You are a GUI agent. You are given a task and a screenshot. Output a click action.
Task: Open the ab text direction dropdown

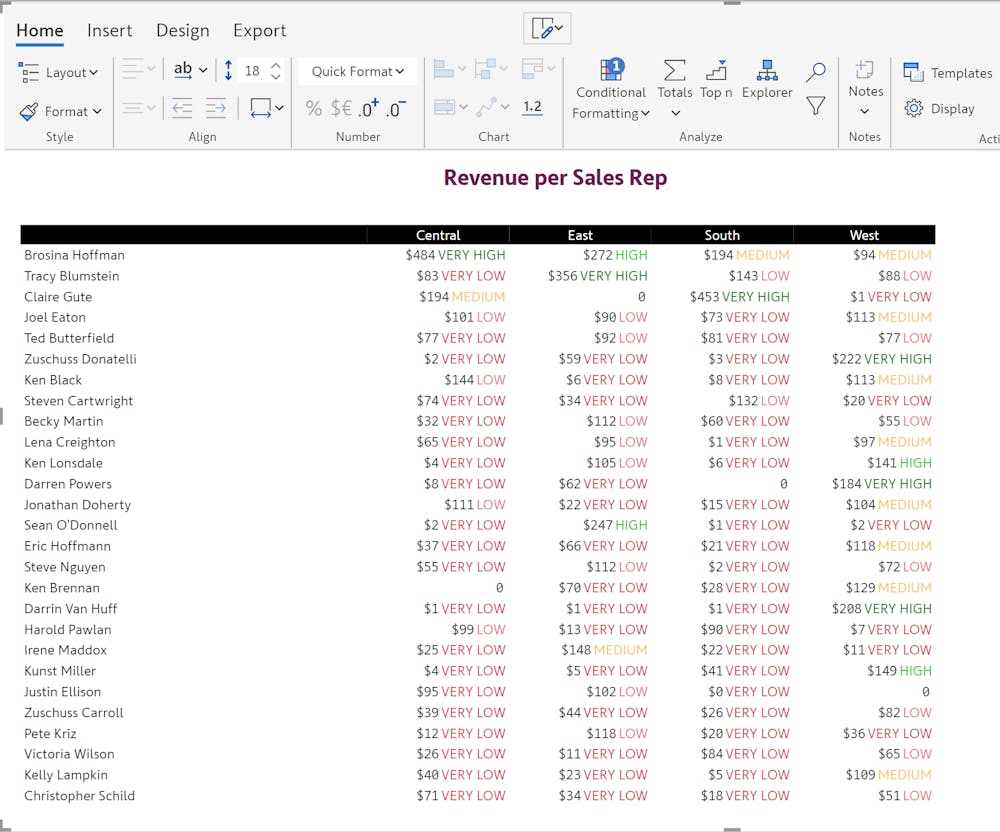click(190, 69)
